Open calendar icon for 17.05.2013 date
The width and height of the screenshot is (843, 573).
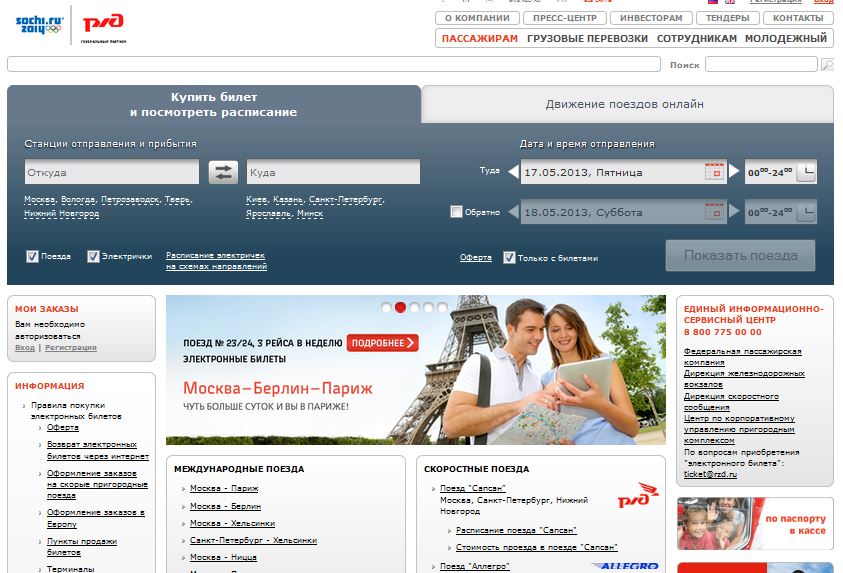(714, 171)
